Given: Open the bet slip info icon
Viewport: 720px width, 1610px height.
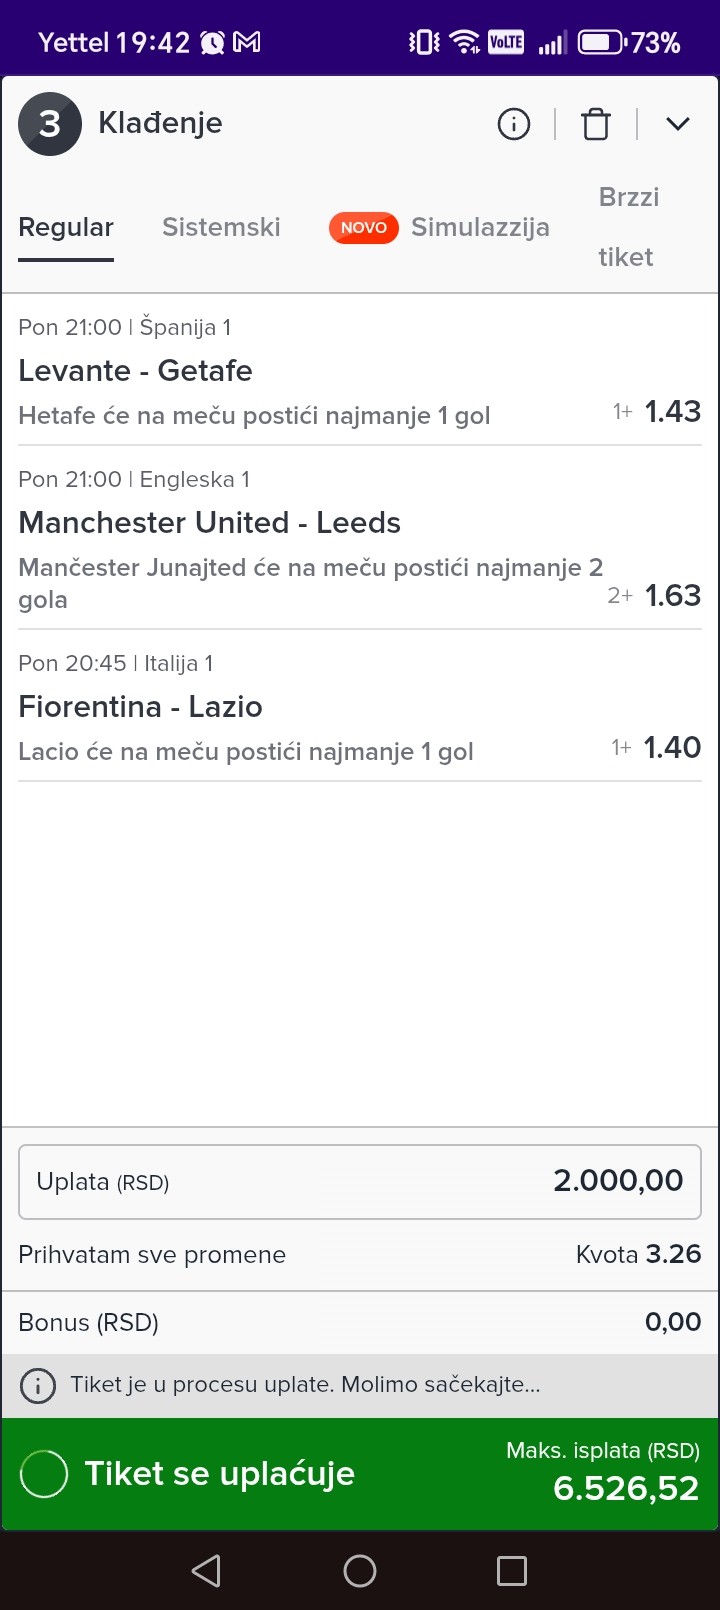Looking at the screenshot, I should 514,124.
